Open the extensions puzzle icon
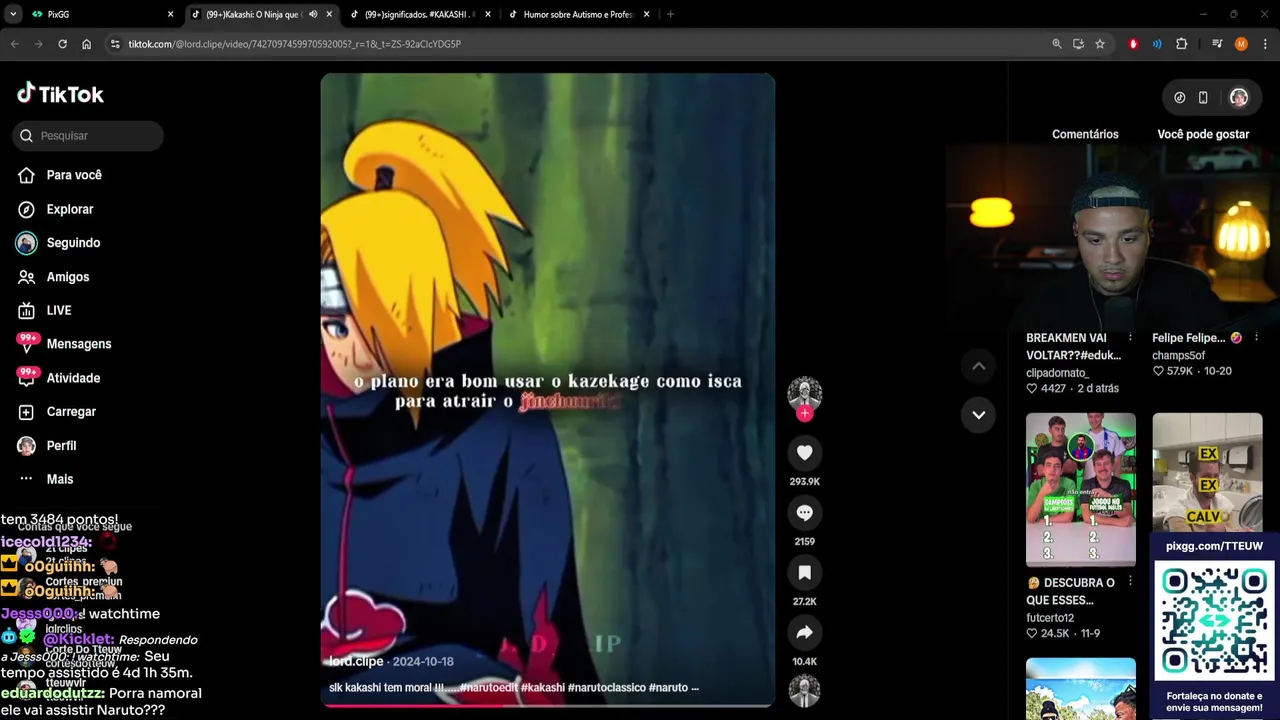Viewport: 1280px width, 720px height. pyautogui.click(x=1182, y=44)
